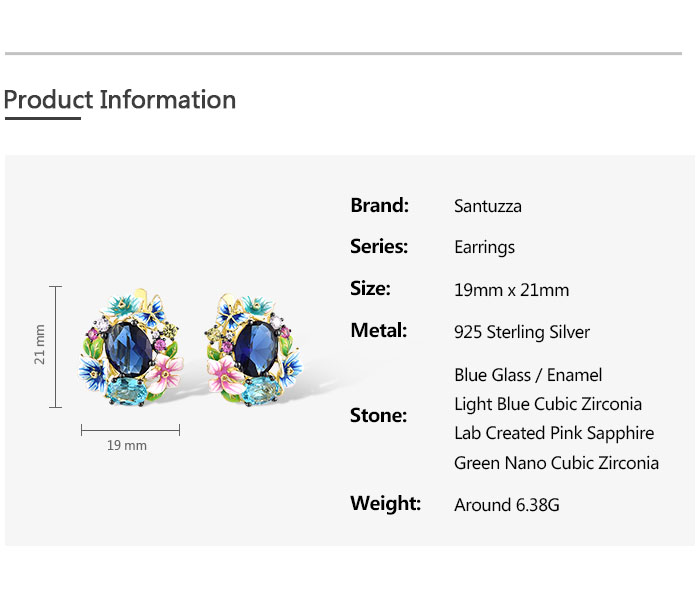Select the Green Nano Cubic Zirconia line
Screen dimensions: 700x596
click(x=556, y=463)
